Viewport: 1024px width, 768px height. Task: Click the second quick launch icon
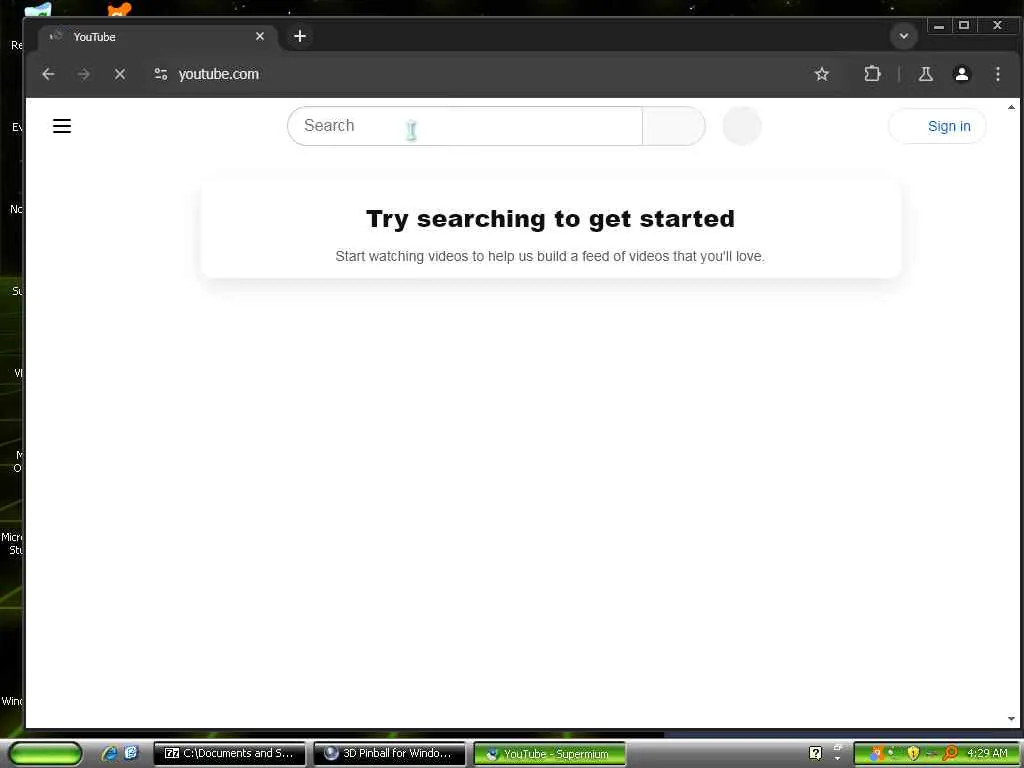tap(131, 754)
